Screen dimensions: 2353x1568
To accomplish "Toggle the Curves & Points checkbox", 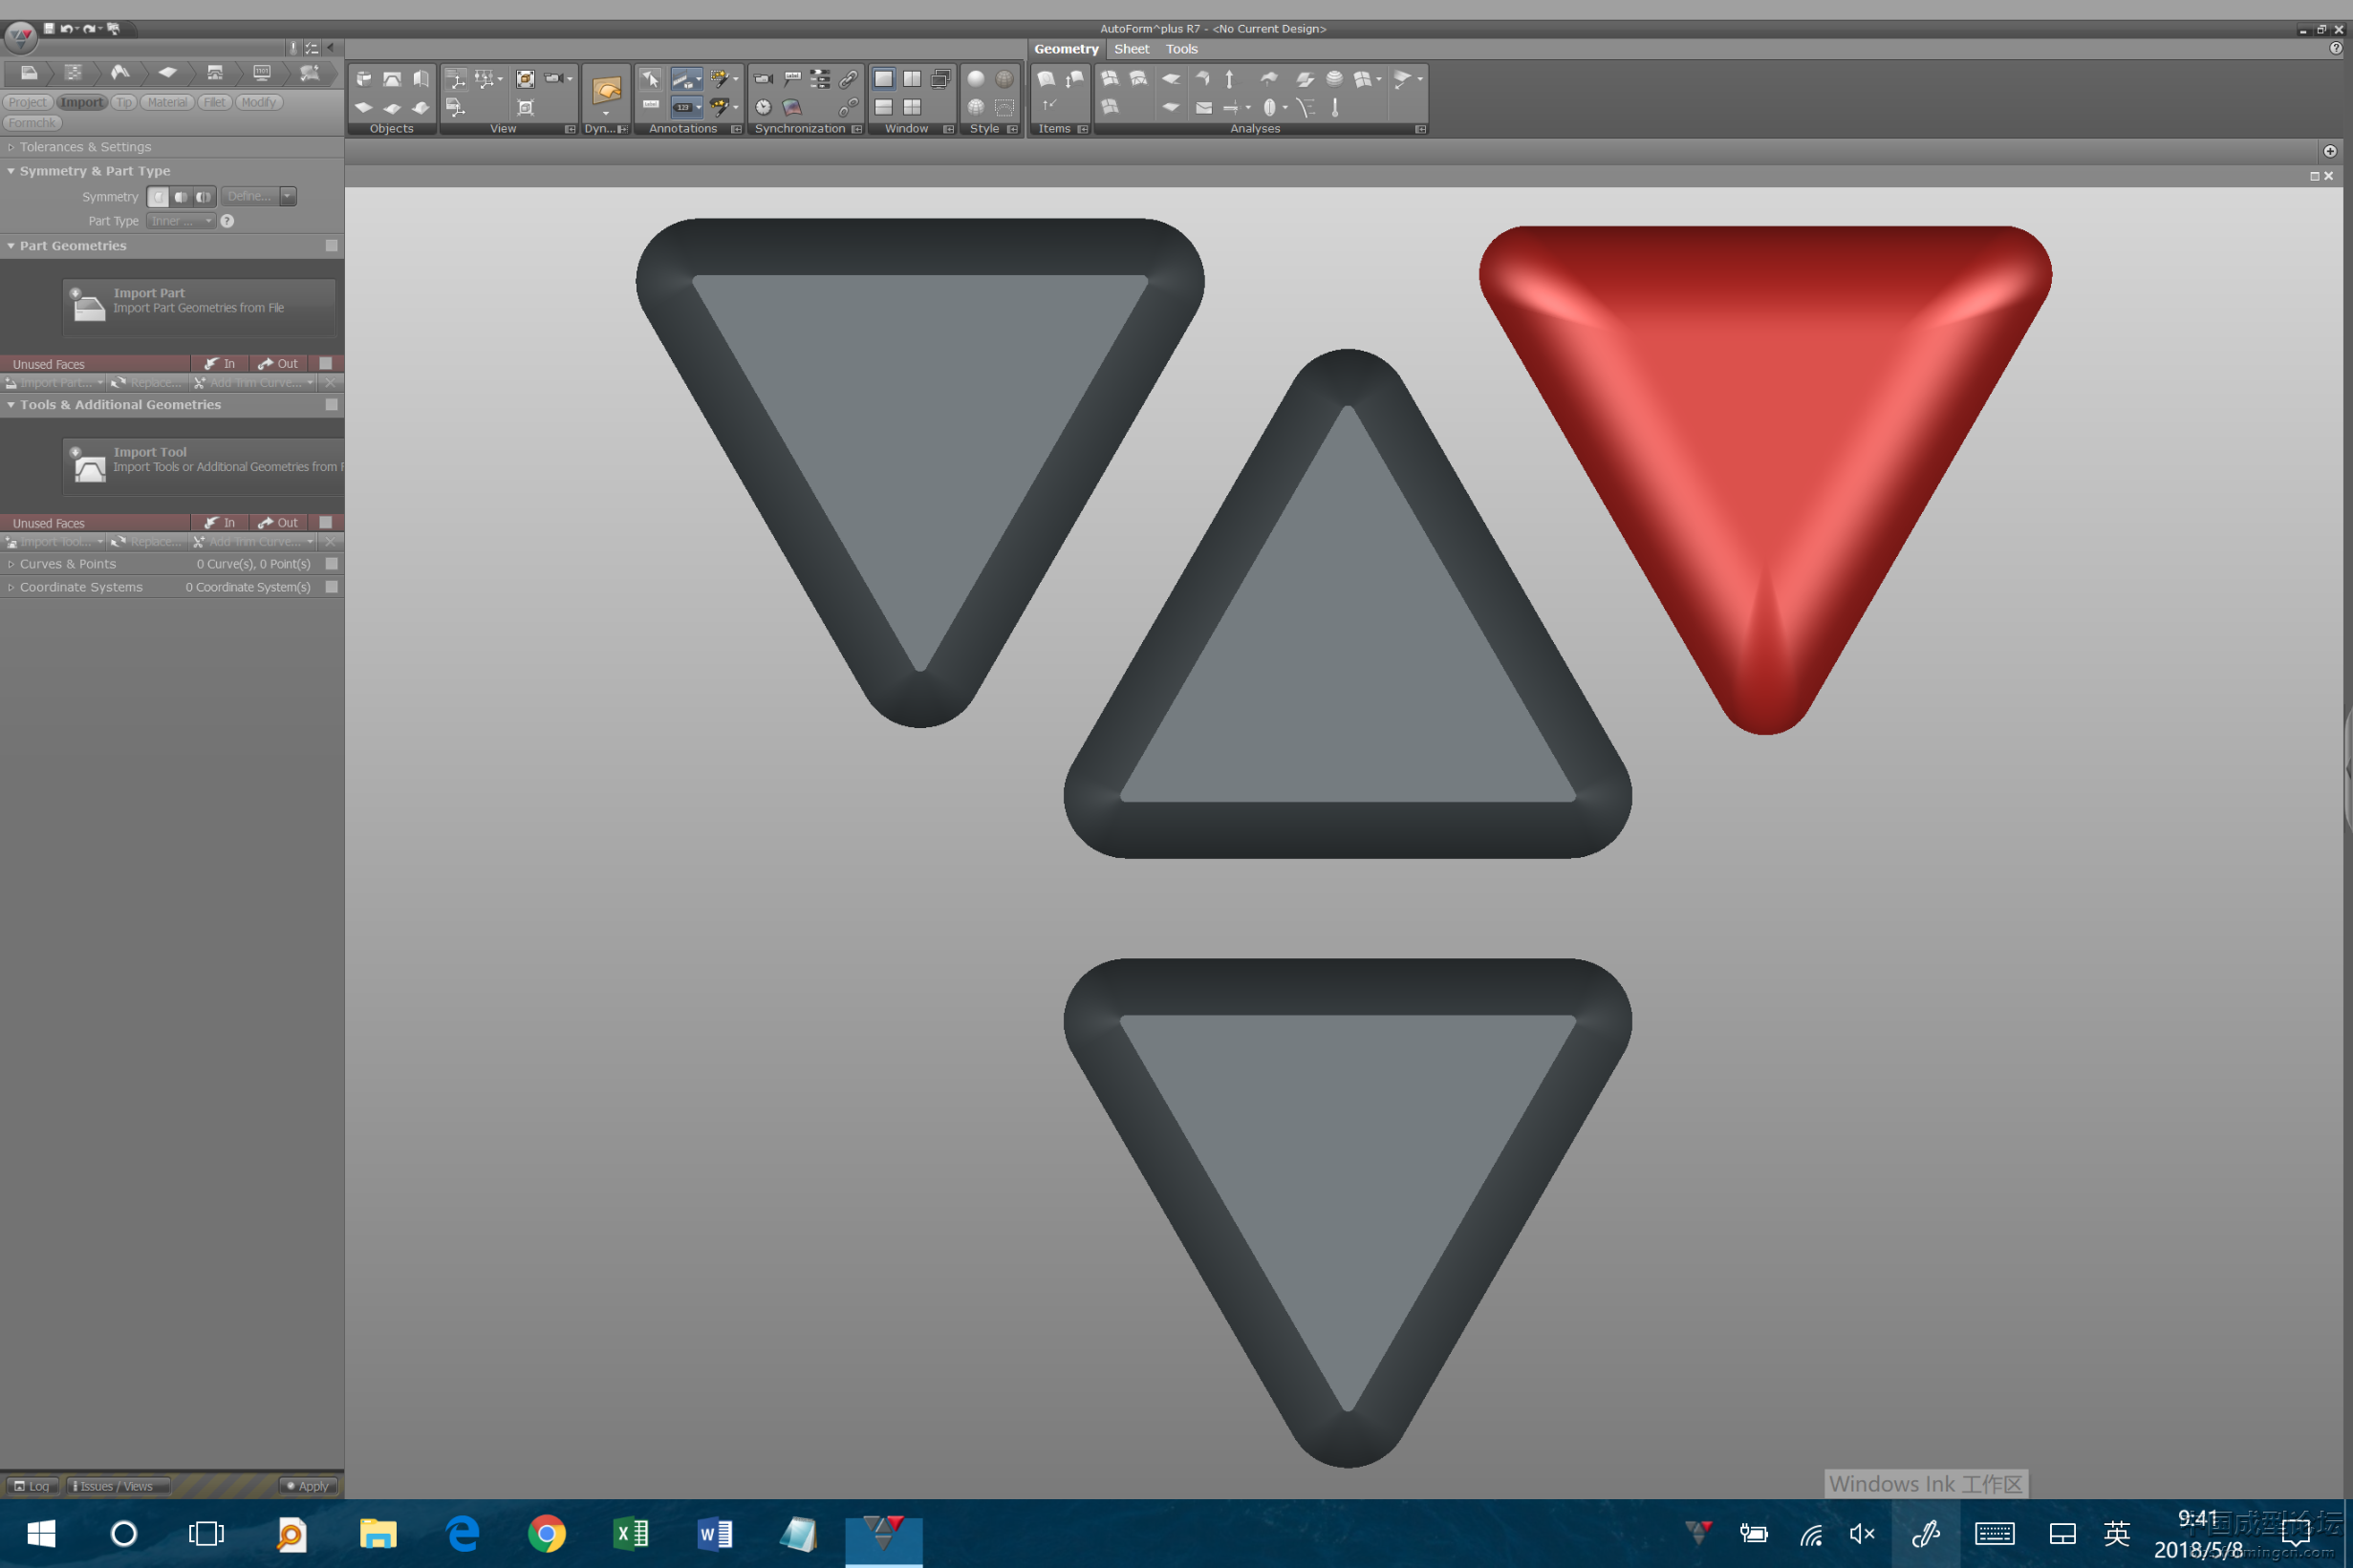I will point(331,564).
